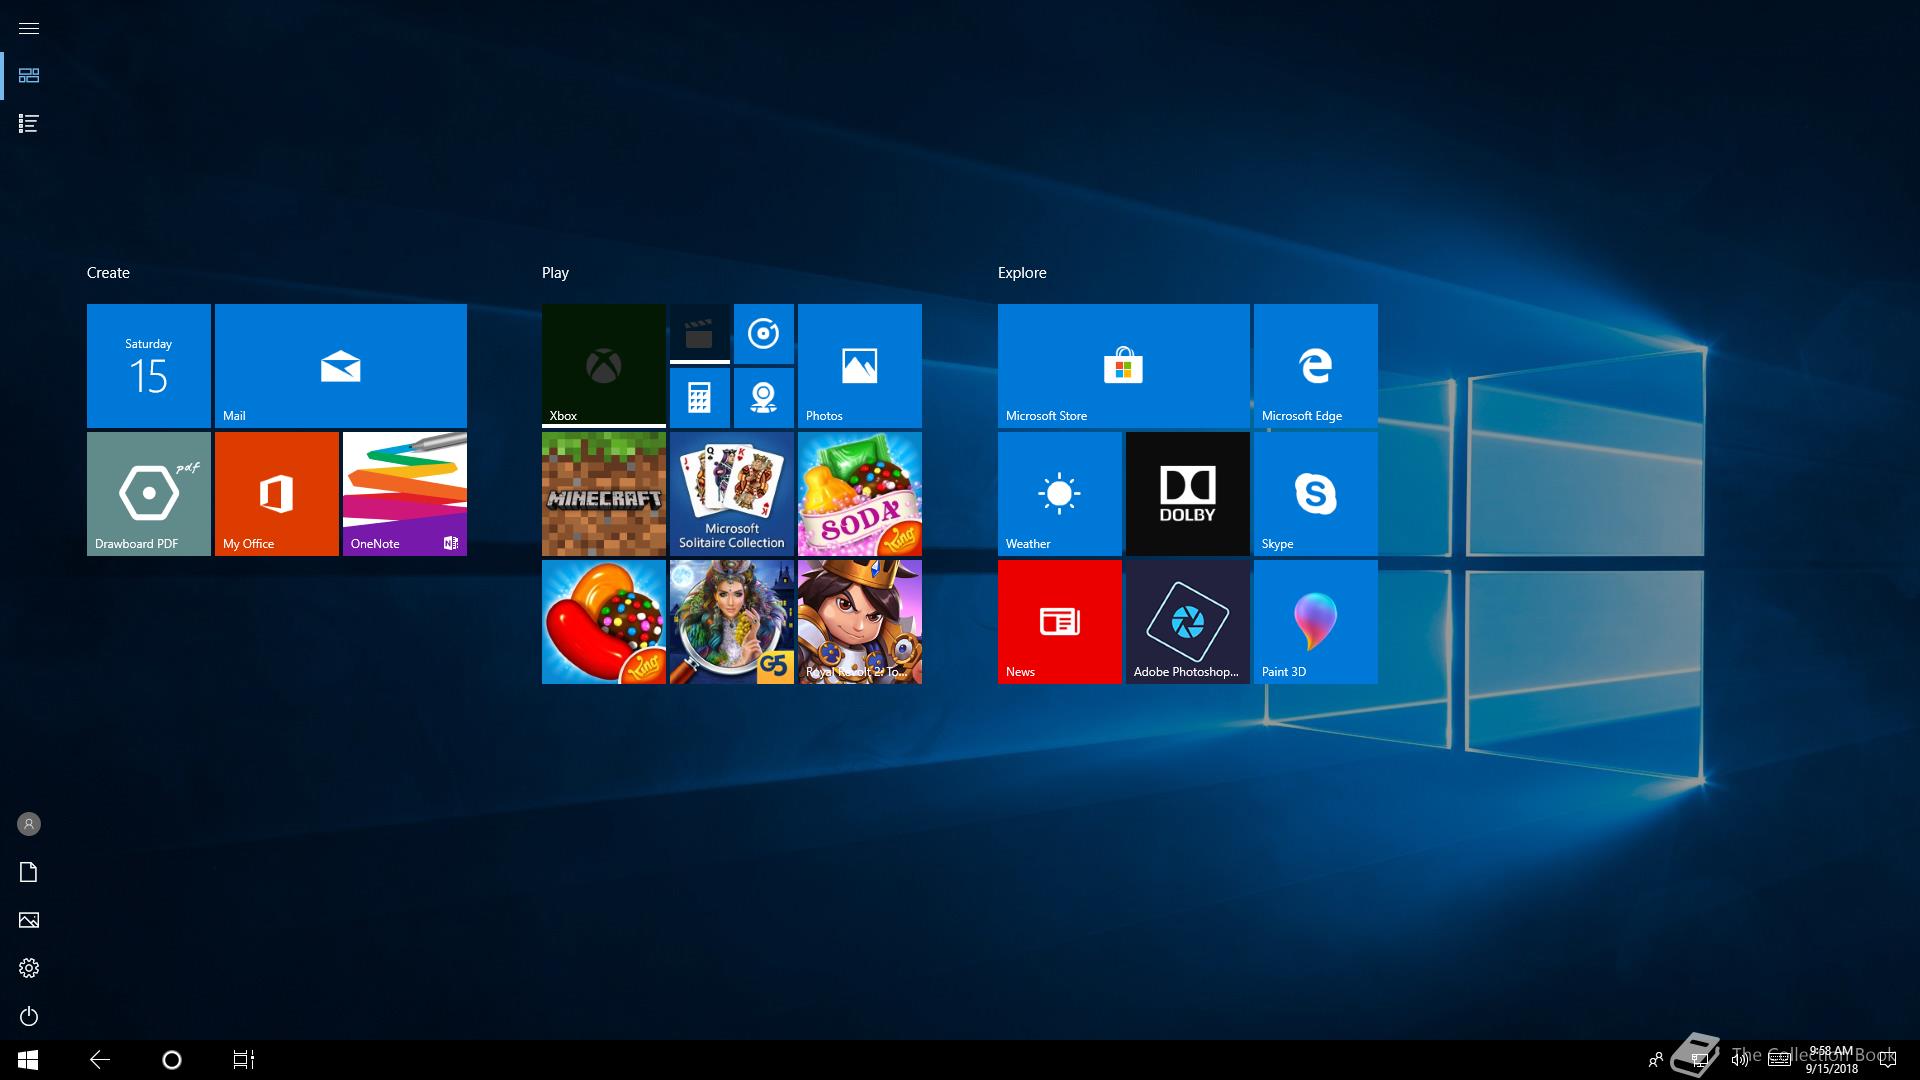
Task: Open Cortana circle on the taskbar
Action: tap(172, 1060)
